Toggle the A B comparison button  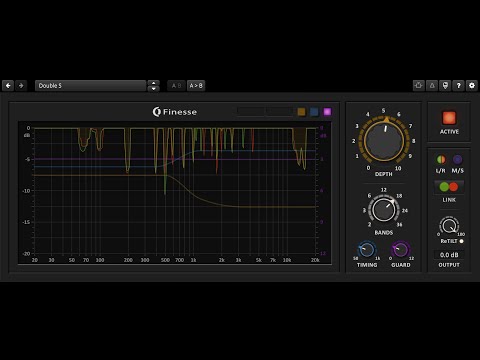[x=176, y=86]
